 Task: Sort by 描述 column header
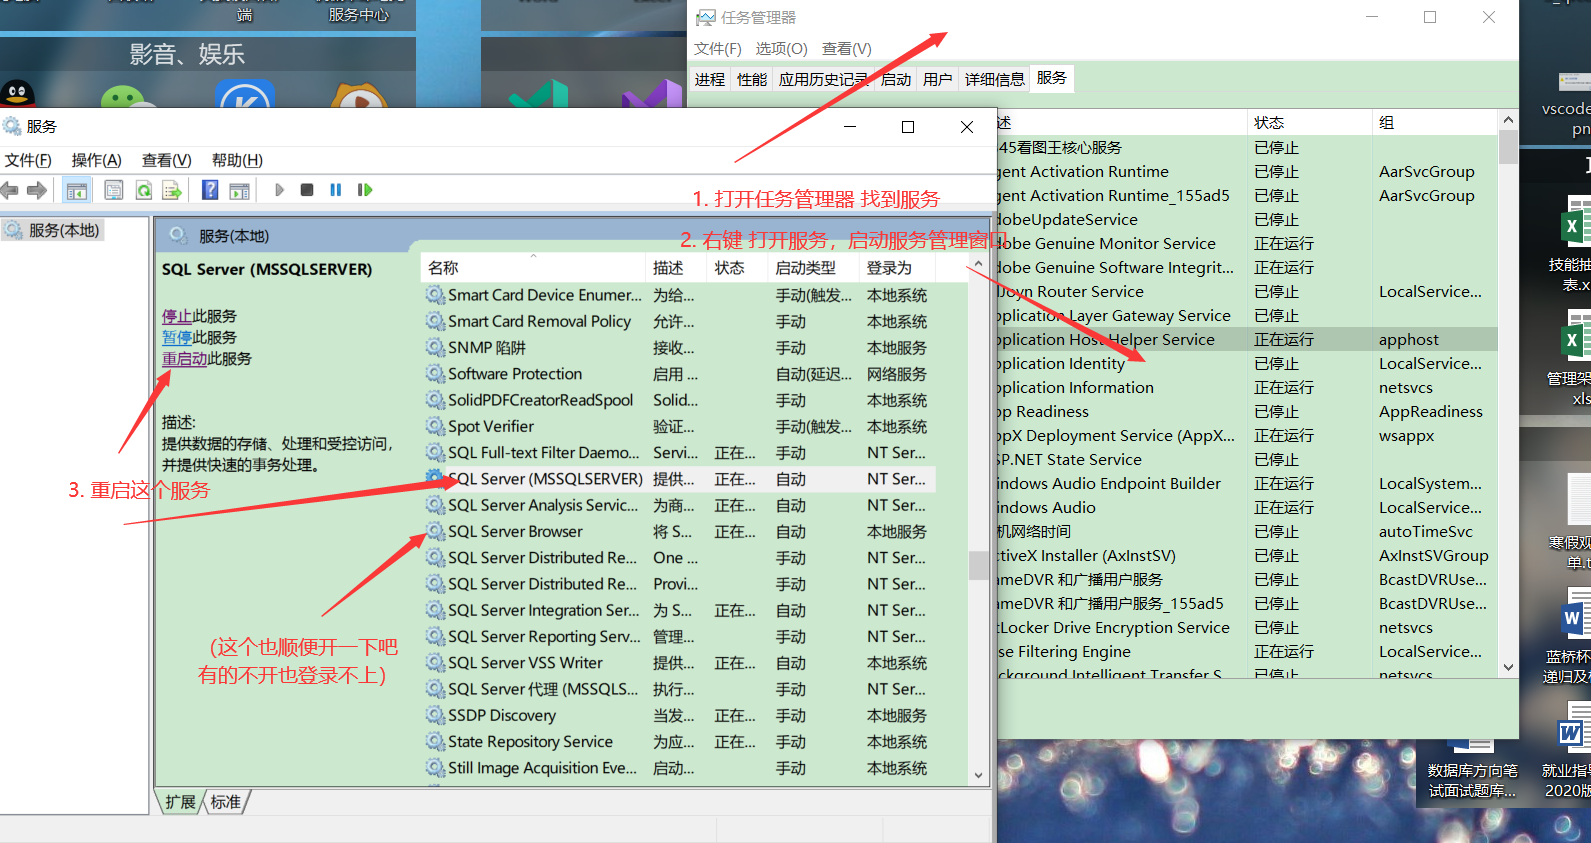point(675,268)
